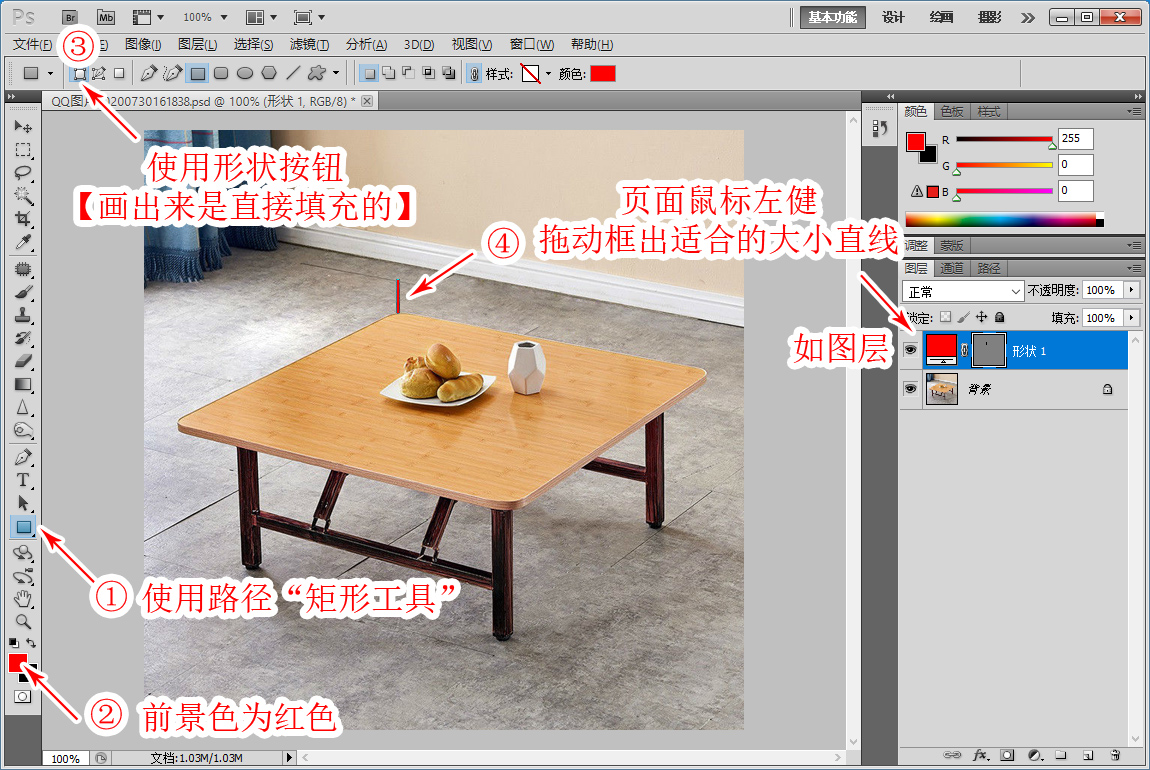This screenshot has height=770, width=1150.
Task: Open the tool preset picker arrow
Action: [x=50, y=73]
